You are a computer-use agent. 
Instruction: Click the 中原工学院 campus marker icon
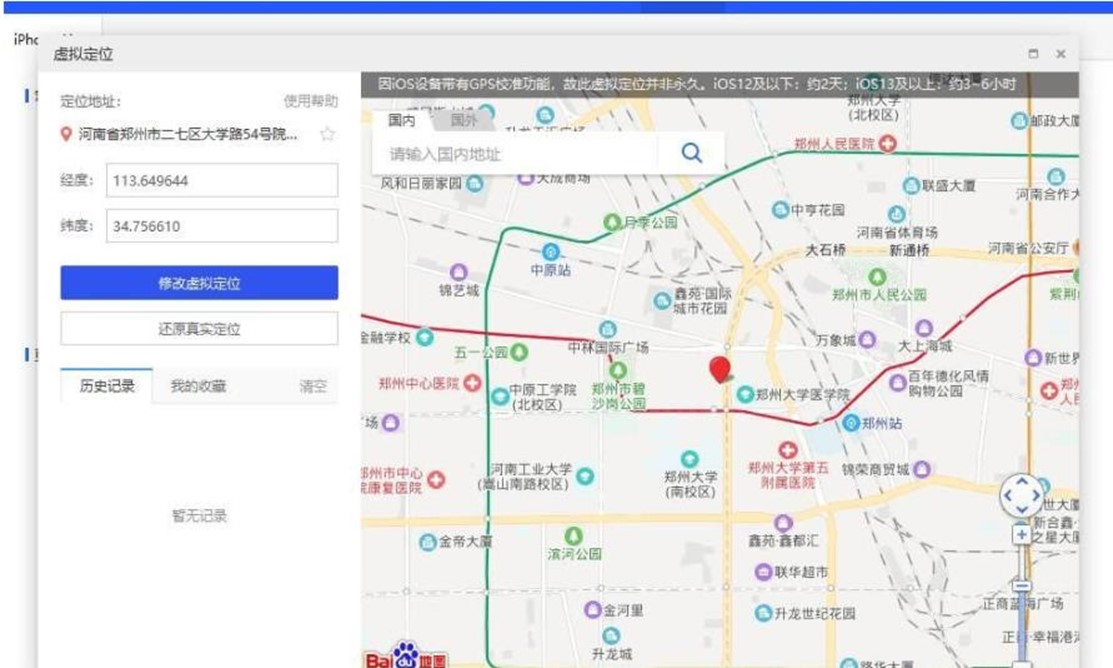pos(500,396)
